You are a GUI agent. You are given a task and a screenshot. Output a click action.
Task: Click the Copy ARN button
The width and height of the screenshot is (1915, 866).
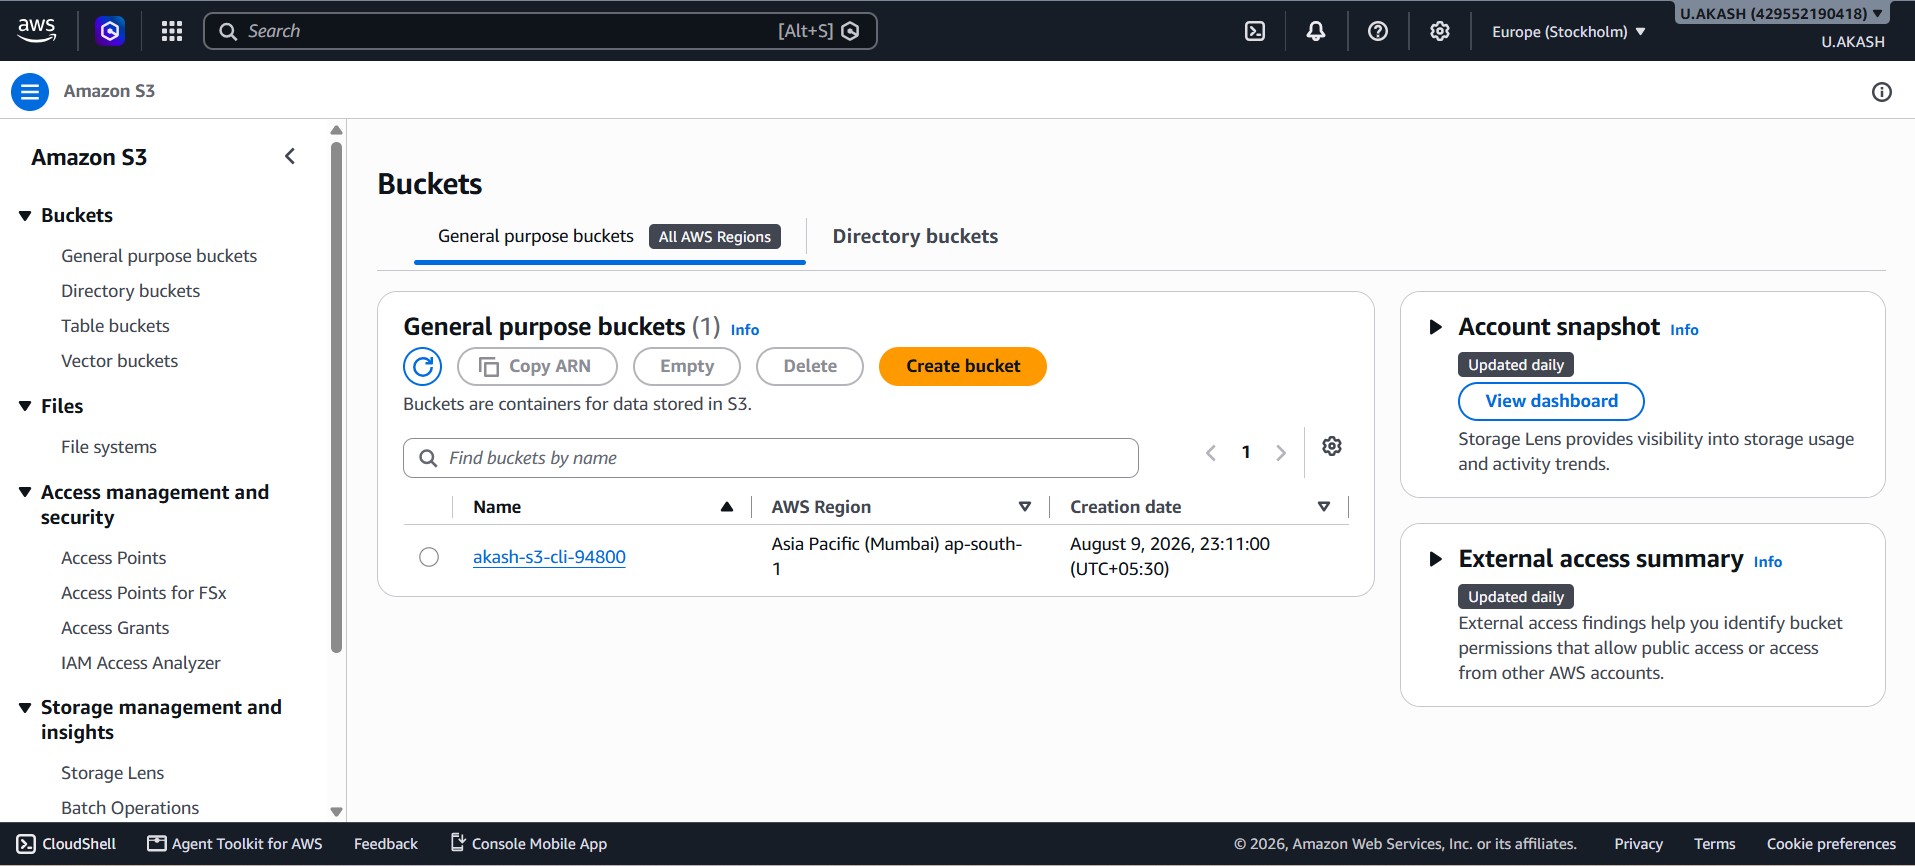(x=537, y=366)
